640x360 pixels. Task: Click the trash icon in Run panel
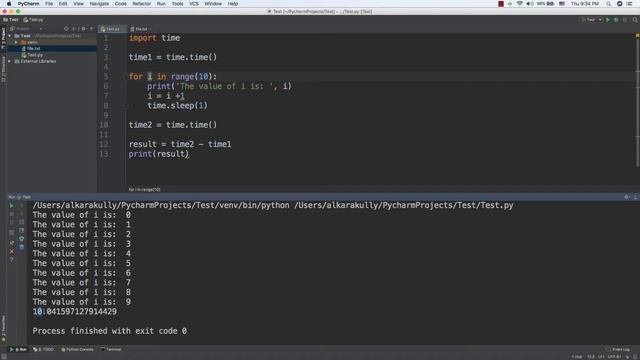pos(21,247)
